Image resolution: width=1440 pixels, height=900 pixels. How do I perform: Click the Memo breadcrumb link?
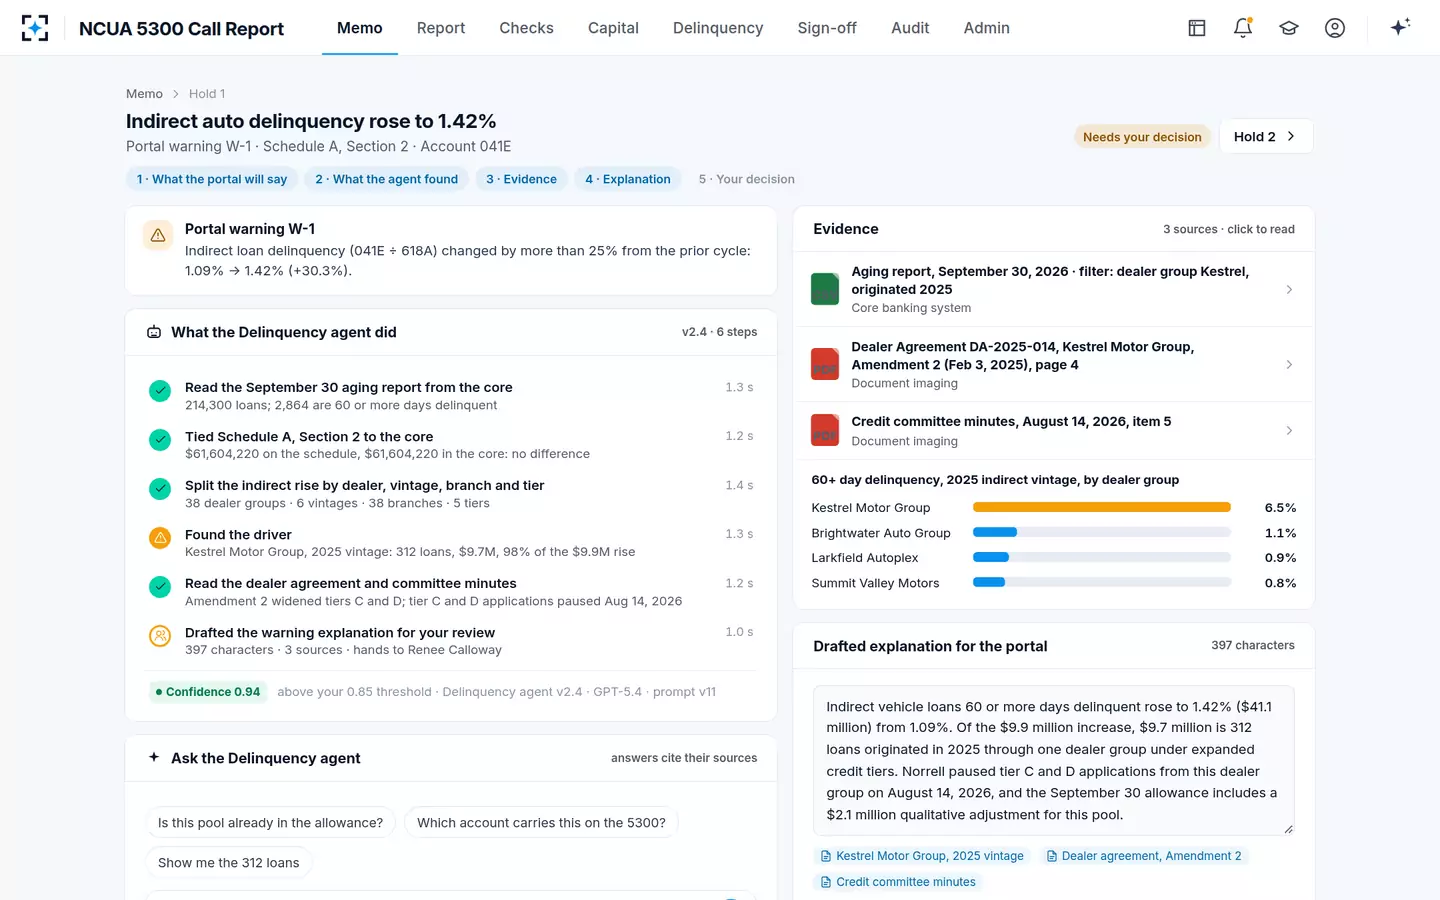point(144,94)
